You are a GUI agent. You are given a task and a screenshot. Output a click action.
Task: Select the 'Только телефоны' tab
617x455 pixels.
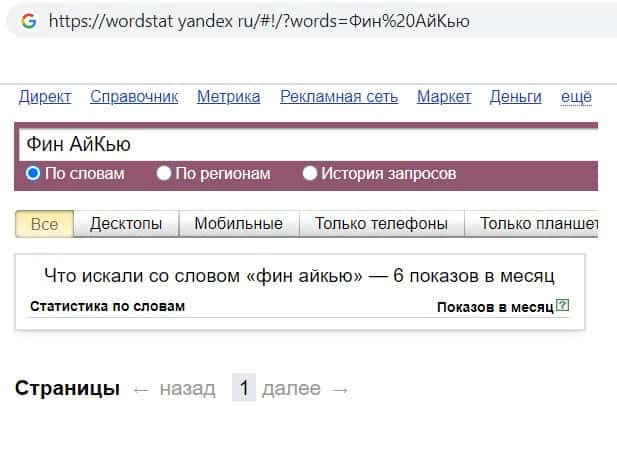click(x=381, y=224)
